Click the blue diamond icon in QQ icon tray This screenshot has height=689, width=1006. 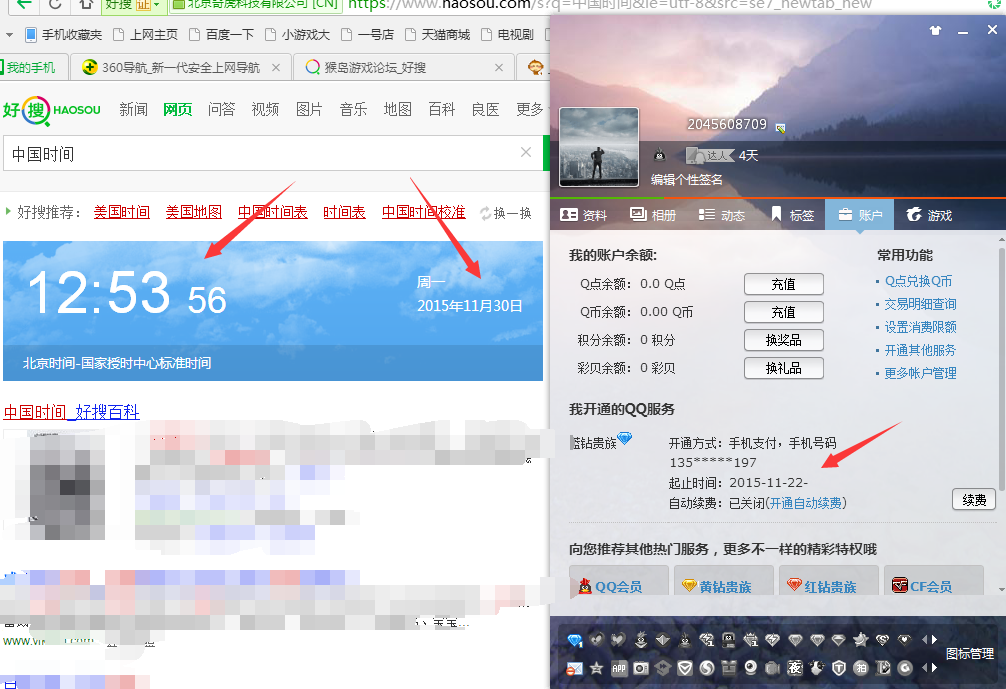tap(575, 640)
